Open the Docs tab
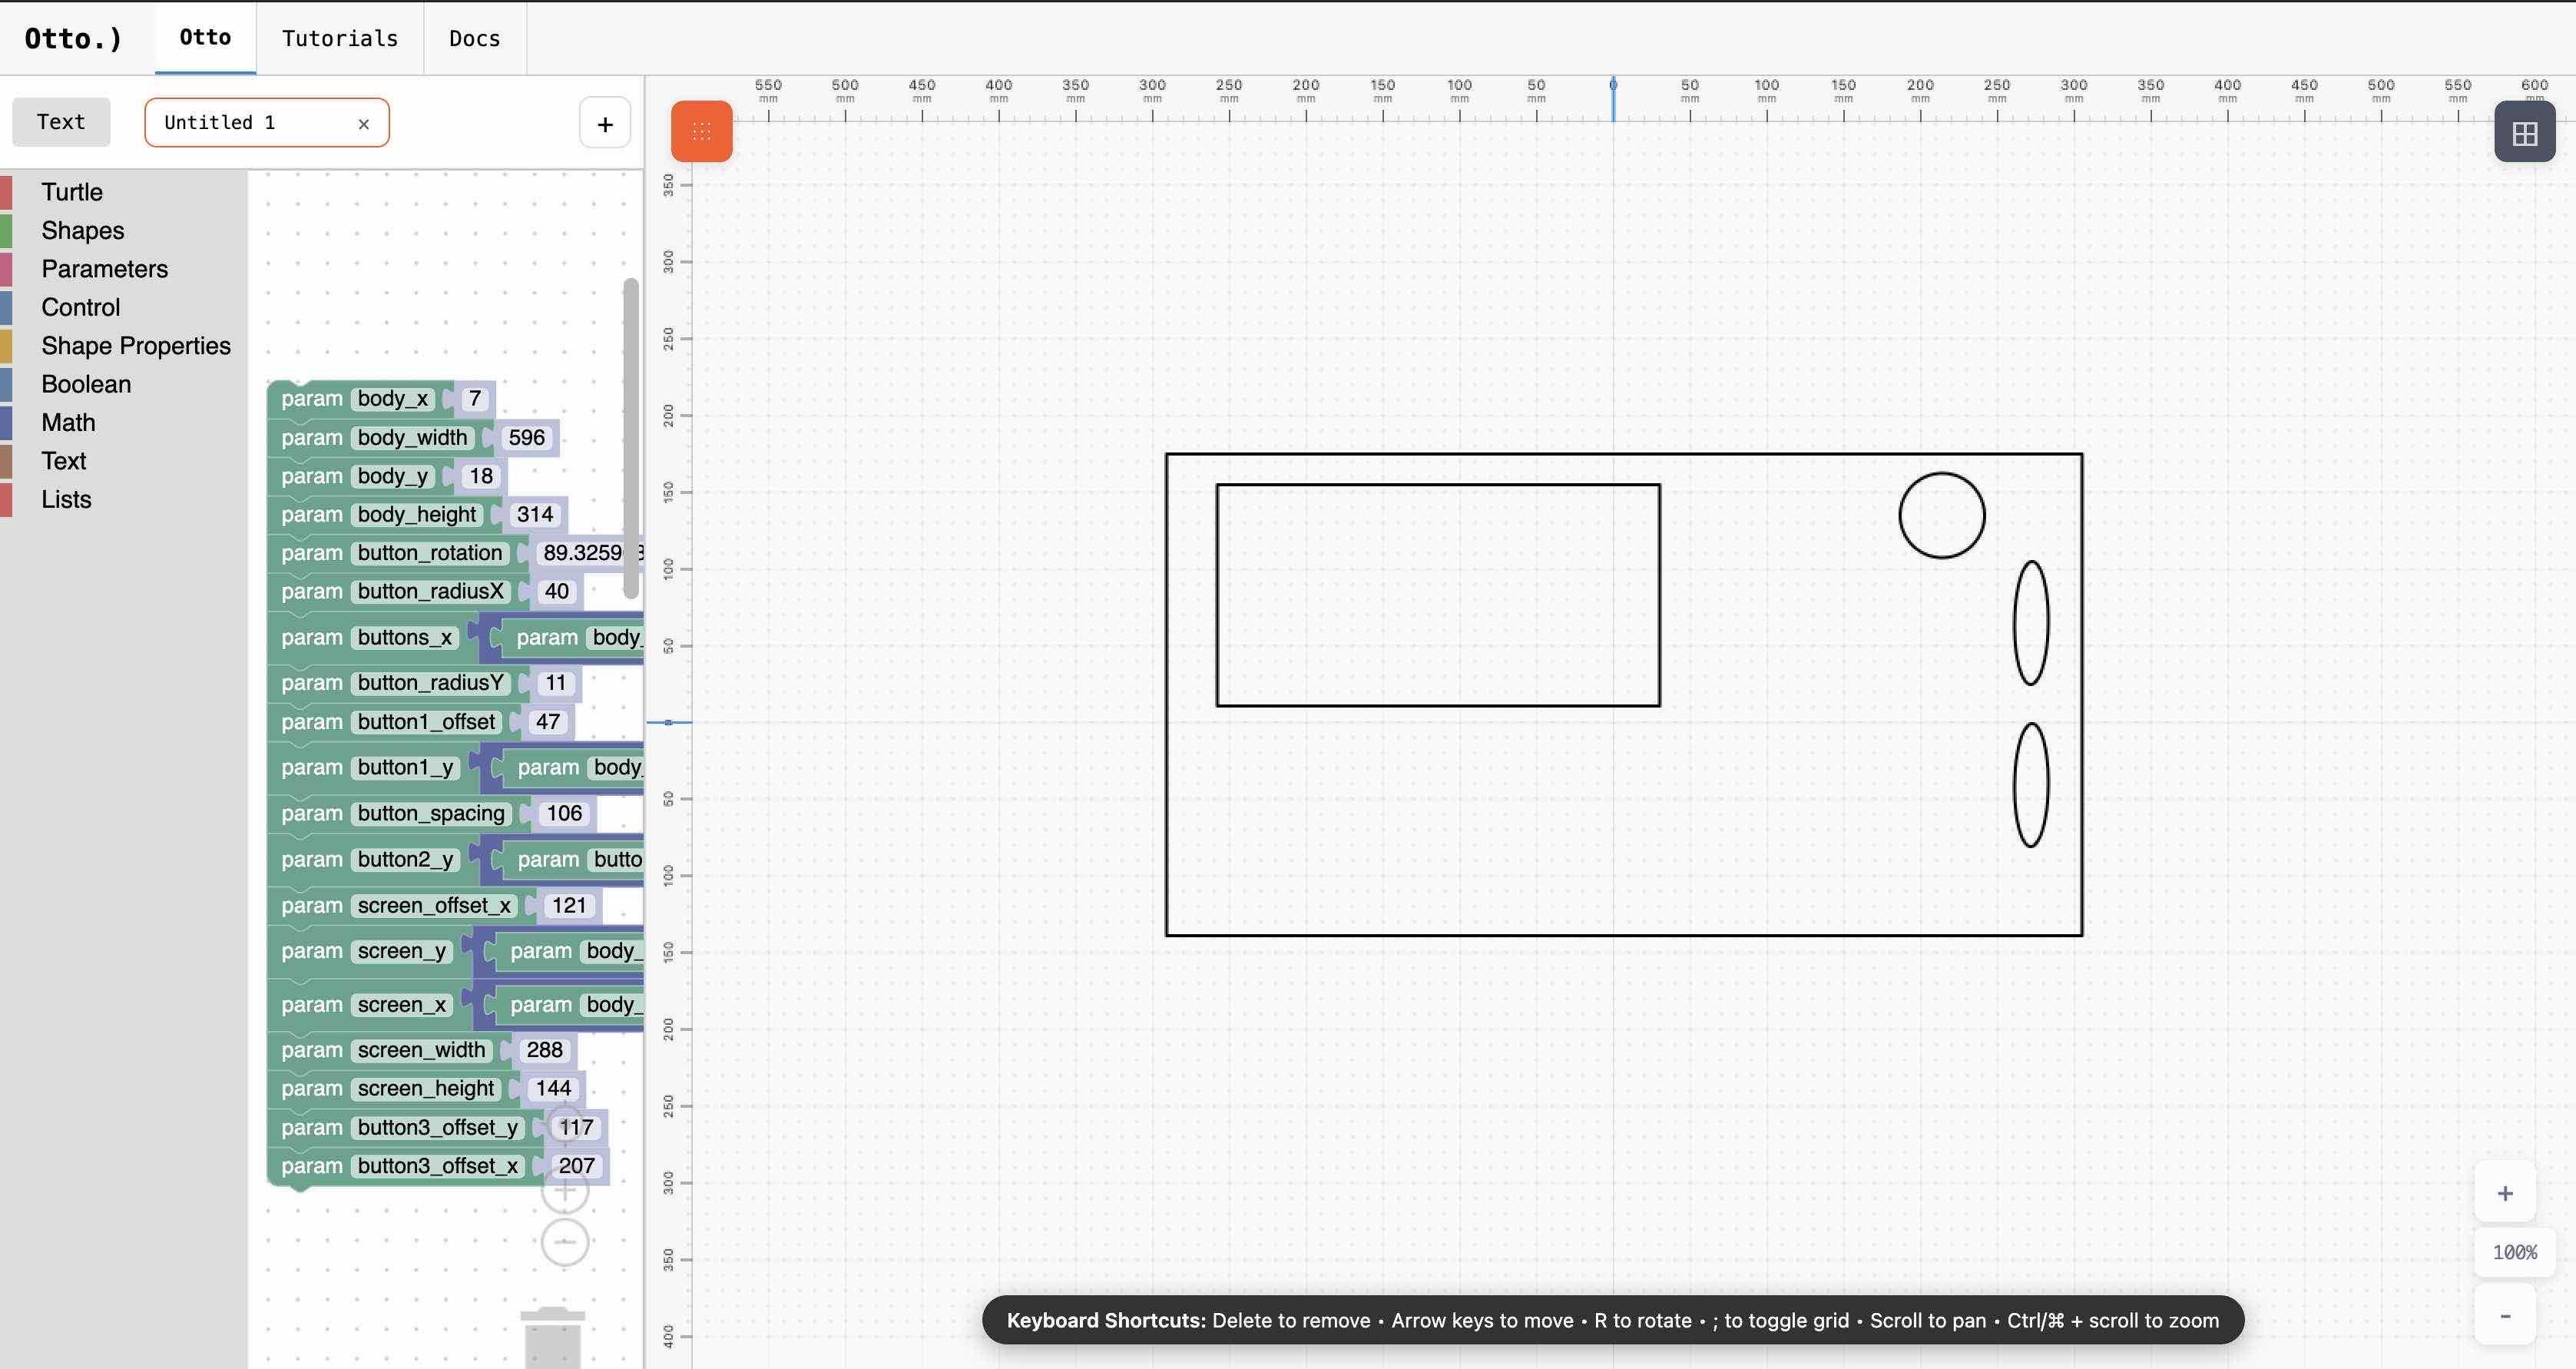This screenshot has height=1369, width=2576. pyautogui.click(x=474, y=38)
